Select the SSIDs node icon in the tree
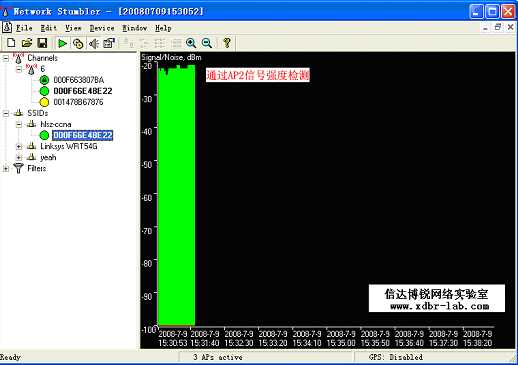Screen dimensions: 518x365 coord(18,113)
